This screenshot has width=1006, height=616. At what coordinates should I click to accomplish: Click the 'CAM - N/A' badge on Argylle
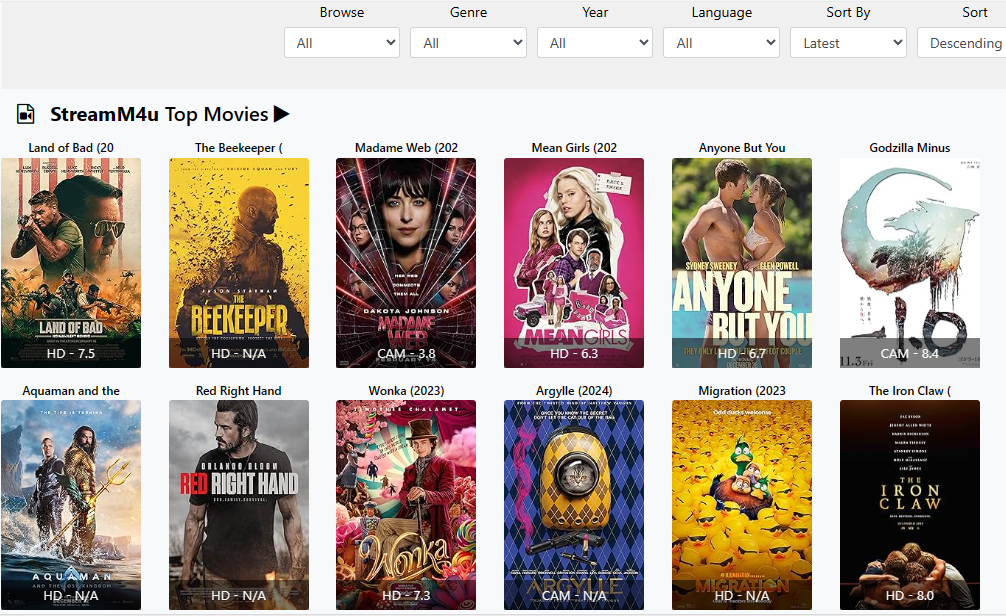[x=574, y=595]
